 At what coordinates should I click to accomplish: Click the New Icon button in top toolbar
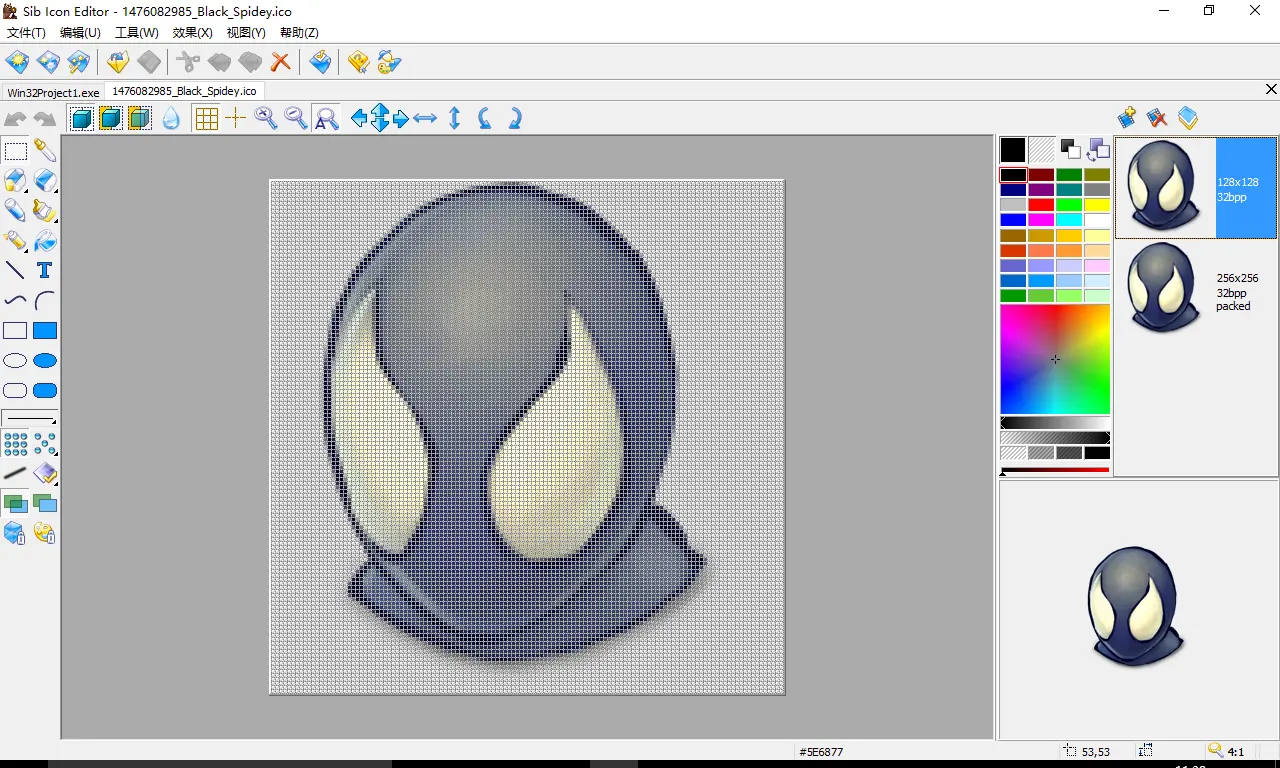click(x=17, y=62)
